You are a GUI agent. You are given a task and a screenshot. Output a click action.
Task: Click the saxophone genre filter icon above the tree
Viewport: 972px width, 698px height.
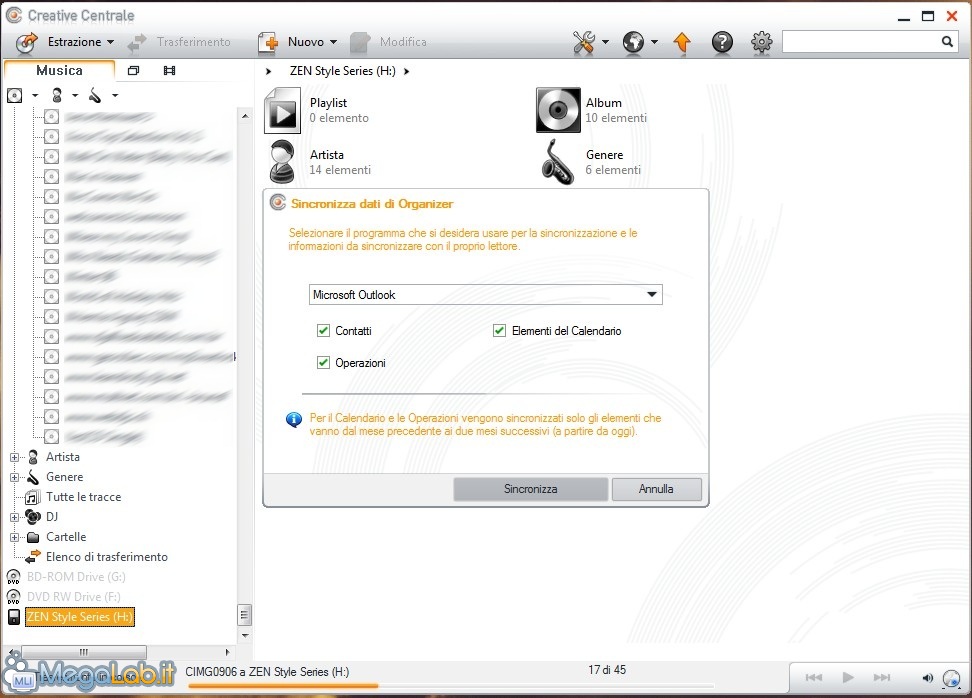[x=95, y=95]
